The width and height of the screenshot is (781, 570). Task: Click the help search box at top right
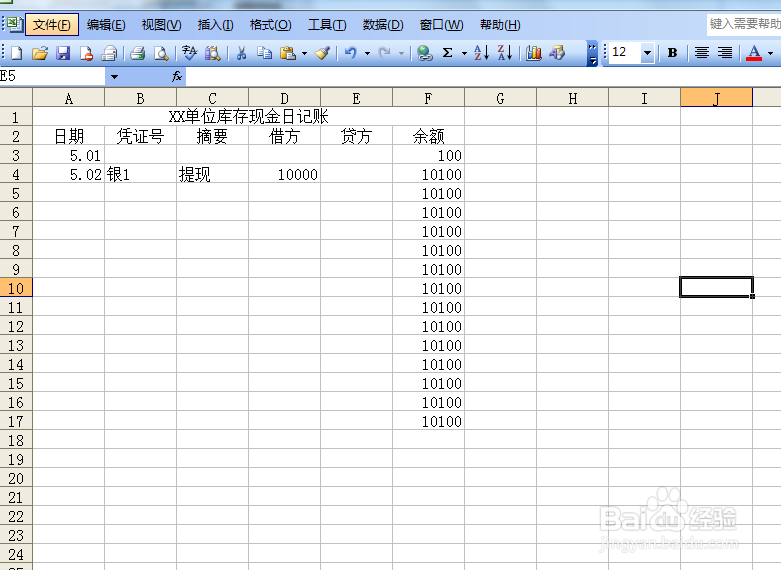744,24
